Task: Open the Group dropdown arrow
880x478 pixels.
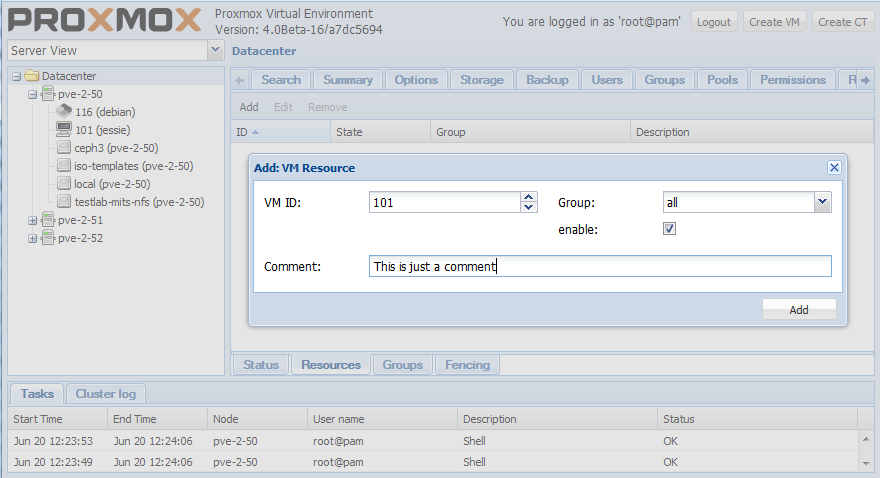Action: [822, 202]
